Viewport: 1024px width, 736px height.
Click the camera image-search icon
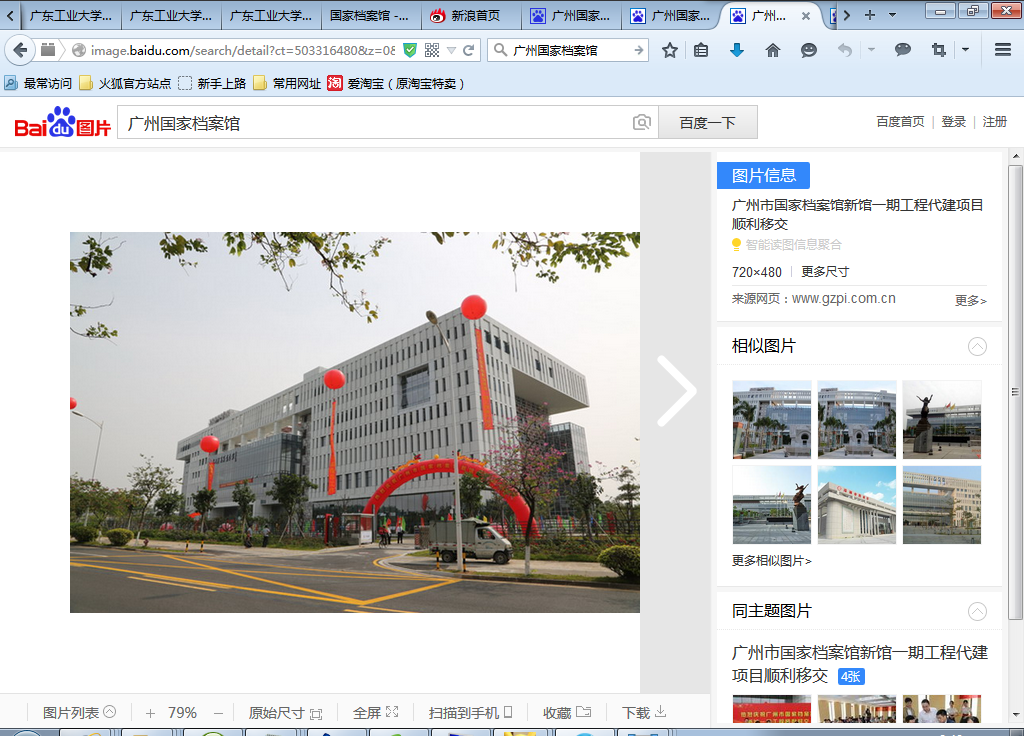pyautogui.click(x=642, y=122)
